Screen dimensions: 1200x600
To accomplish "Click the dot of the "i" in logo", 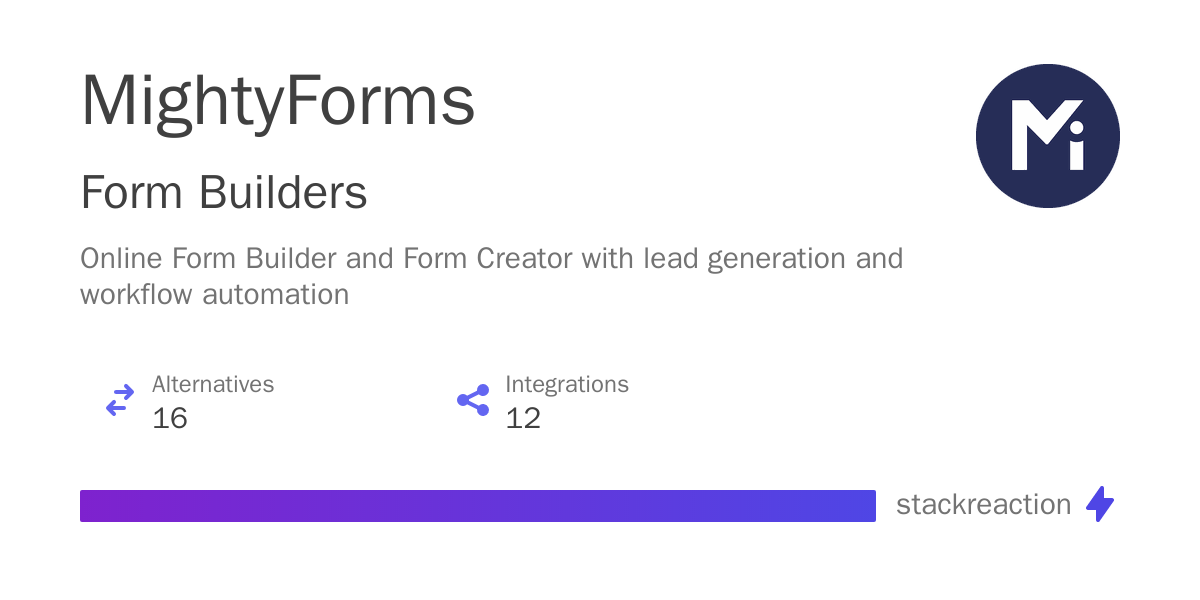I will [x=1074, y=128].
